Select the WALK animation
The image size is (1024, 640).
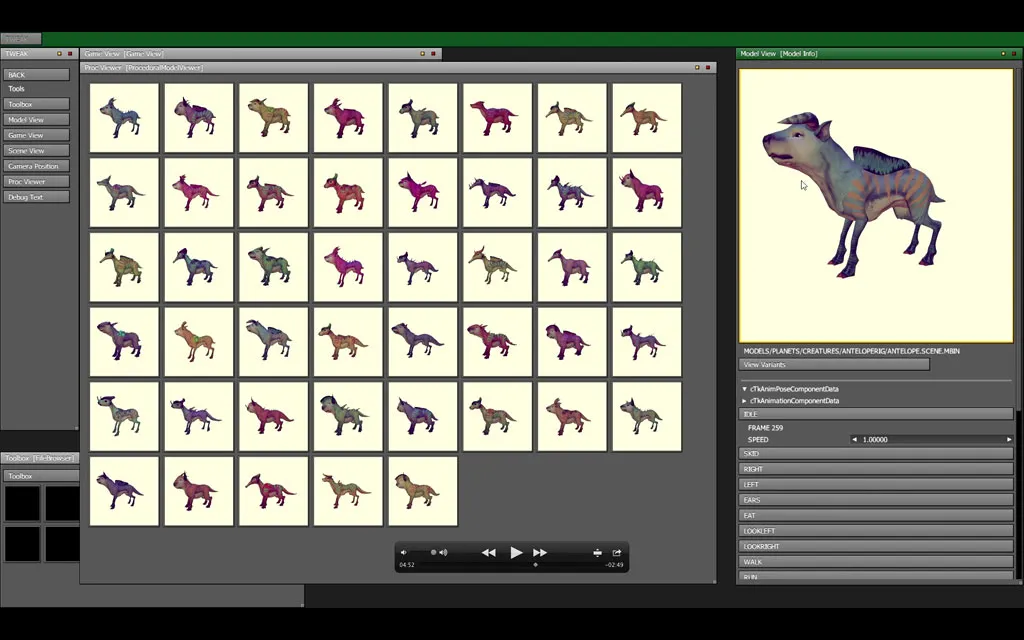876,562
